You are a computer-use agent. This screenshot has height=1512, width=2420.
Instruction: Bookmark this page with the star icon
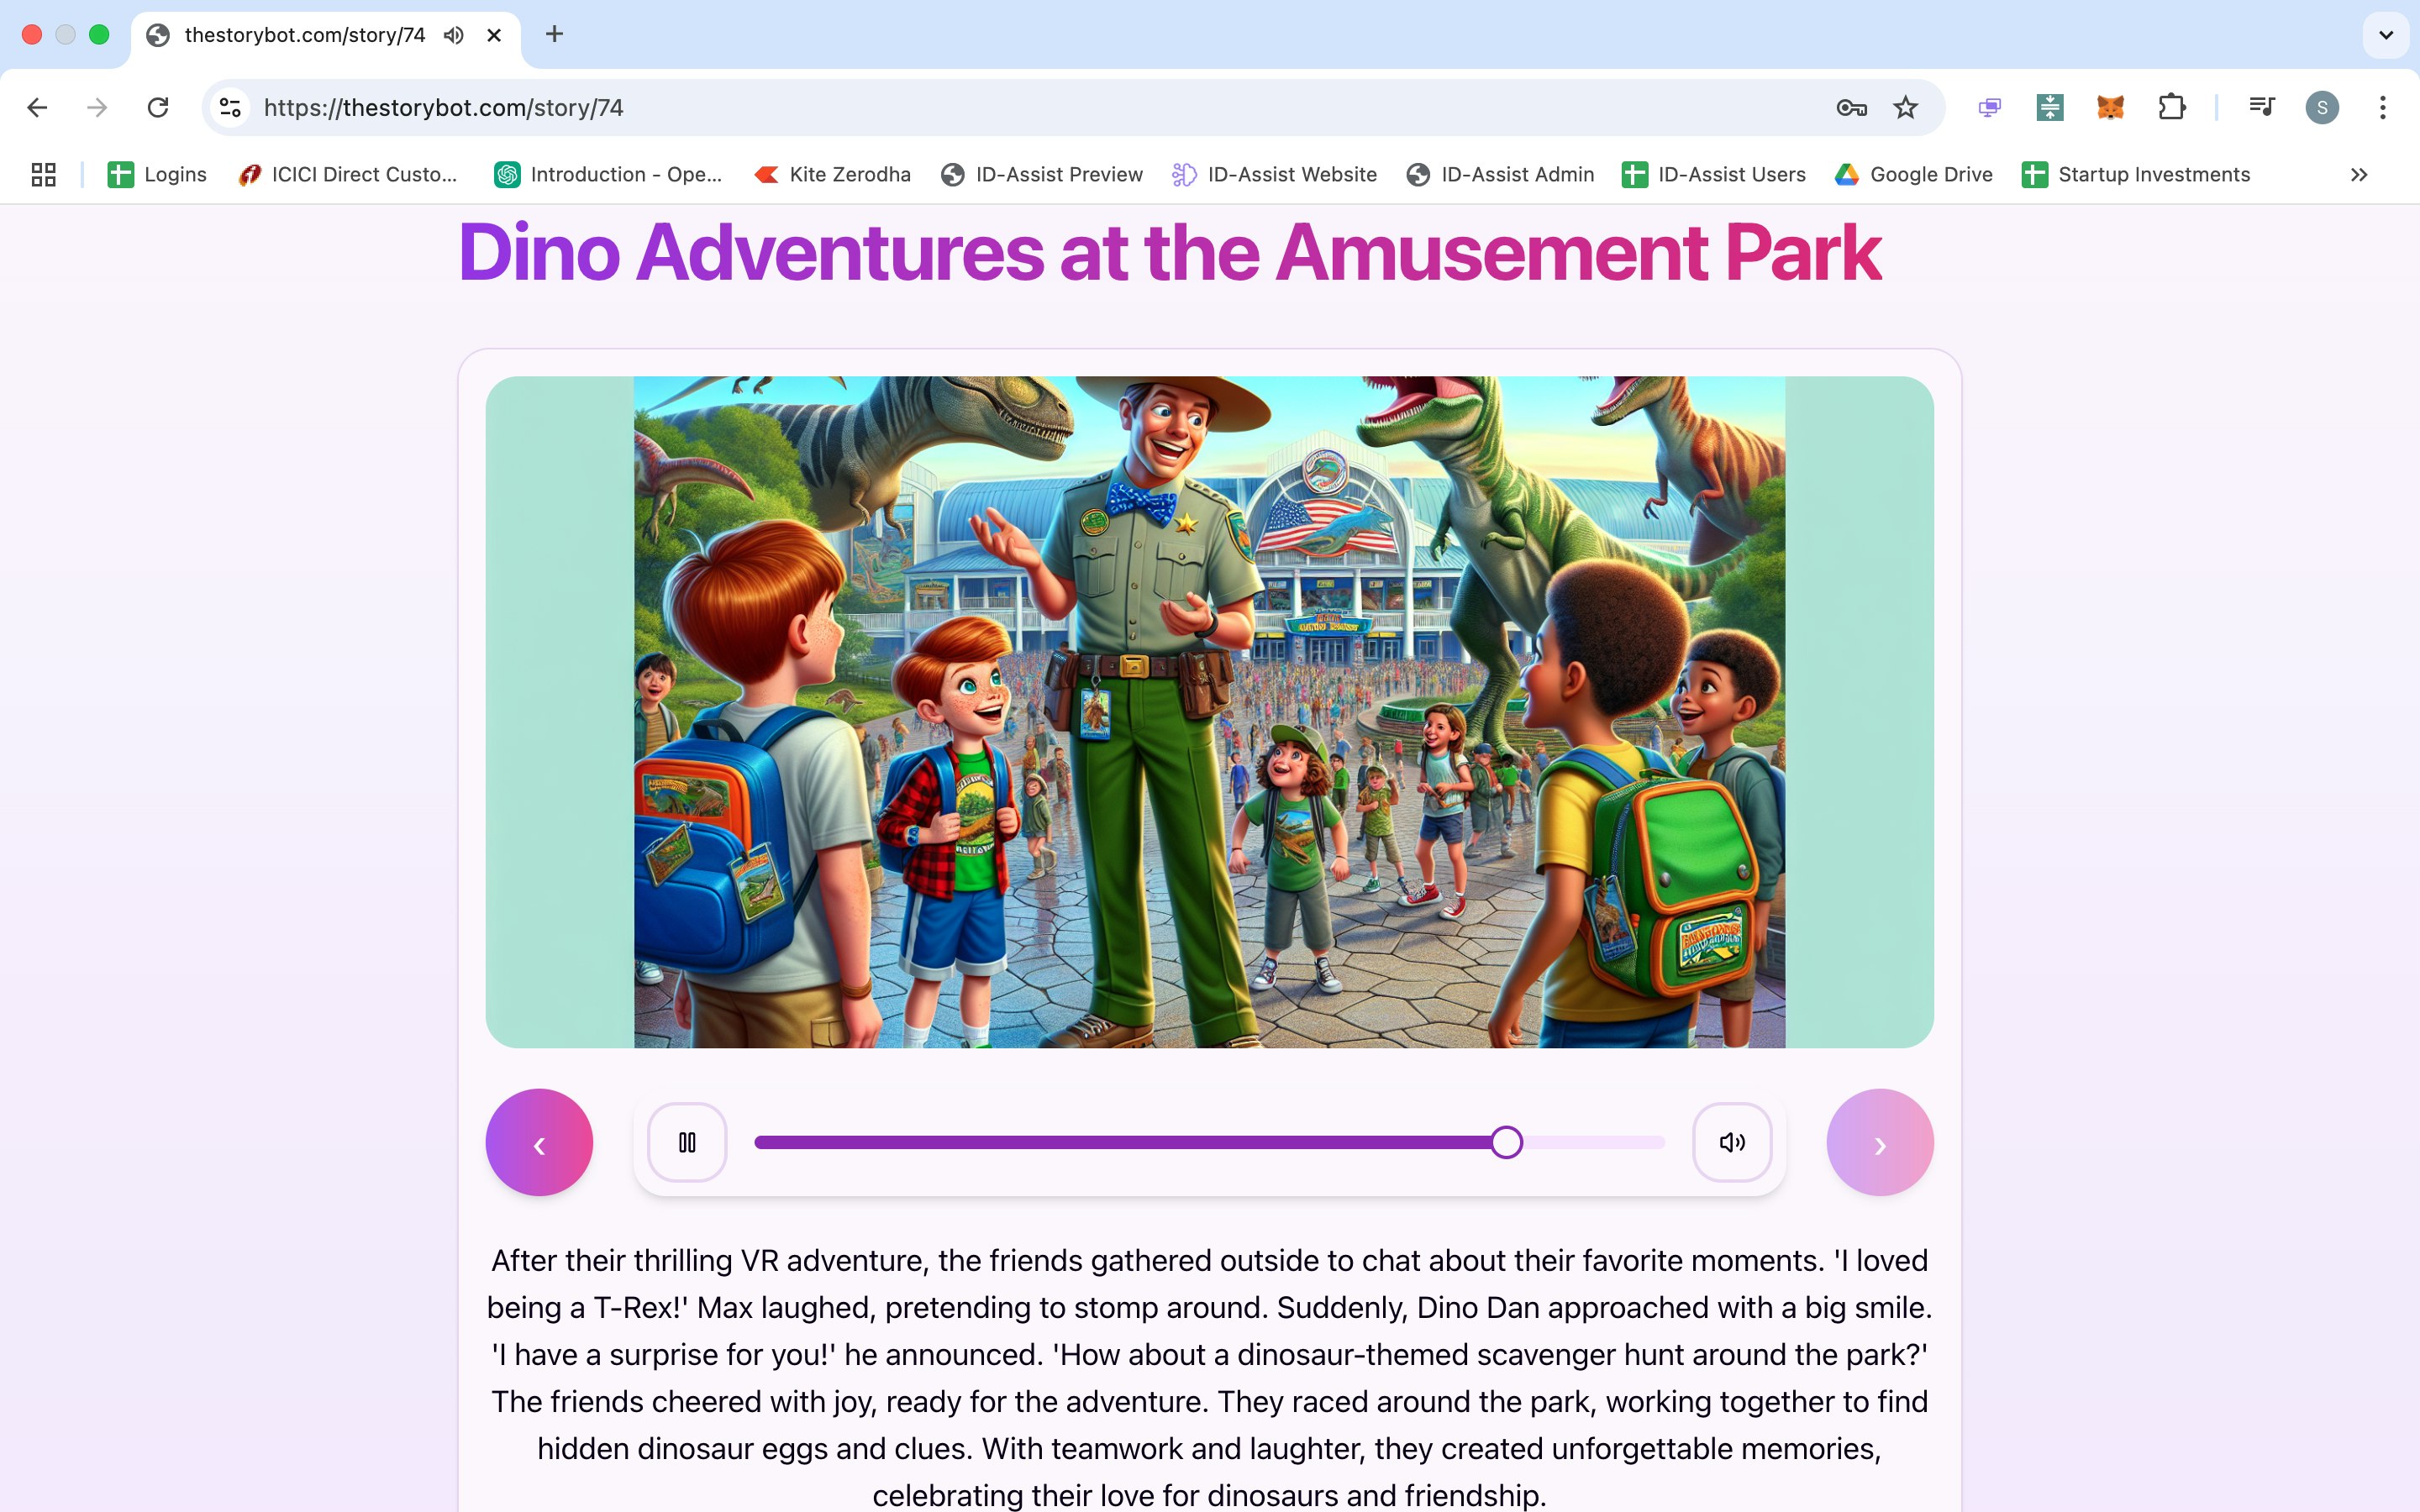pyautogui.click(x=1905, y=107)
